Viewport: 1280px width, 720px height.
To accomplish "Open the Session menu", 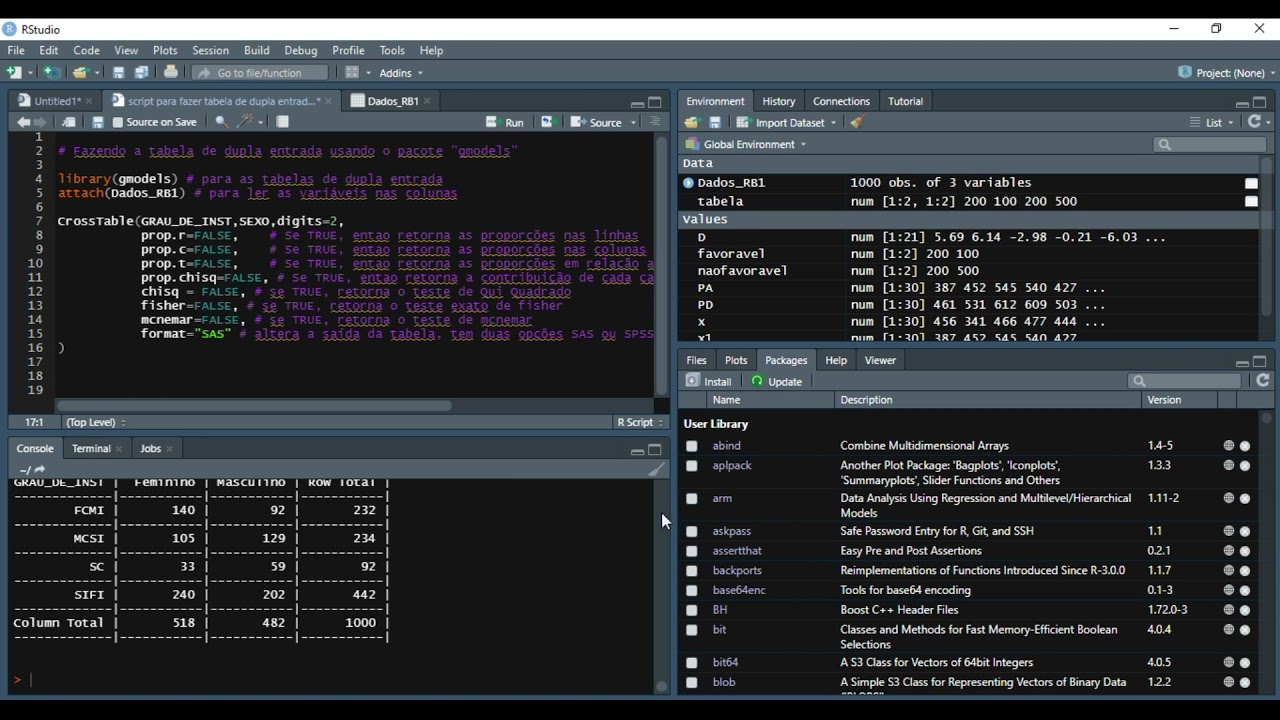I will click(x=210, y=50).
